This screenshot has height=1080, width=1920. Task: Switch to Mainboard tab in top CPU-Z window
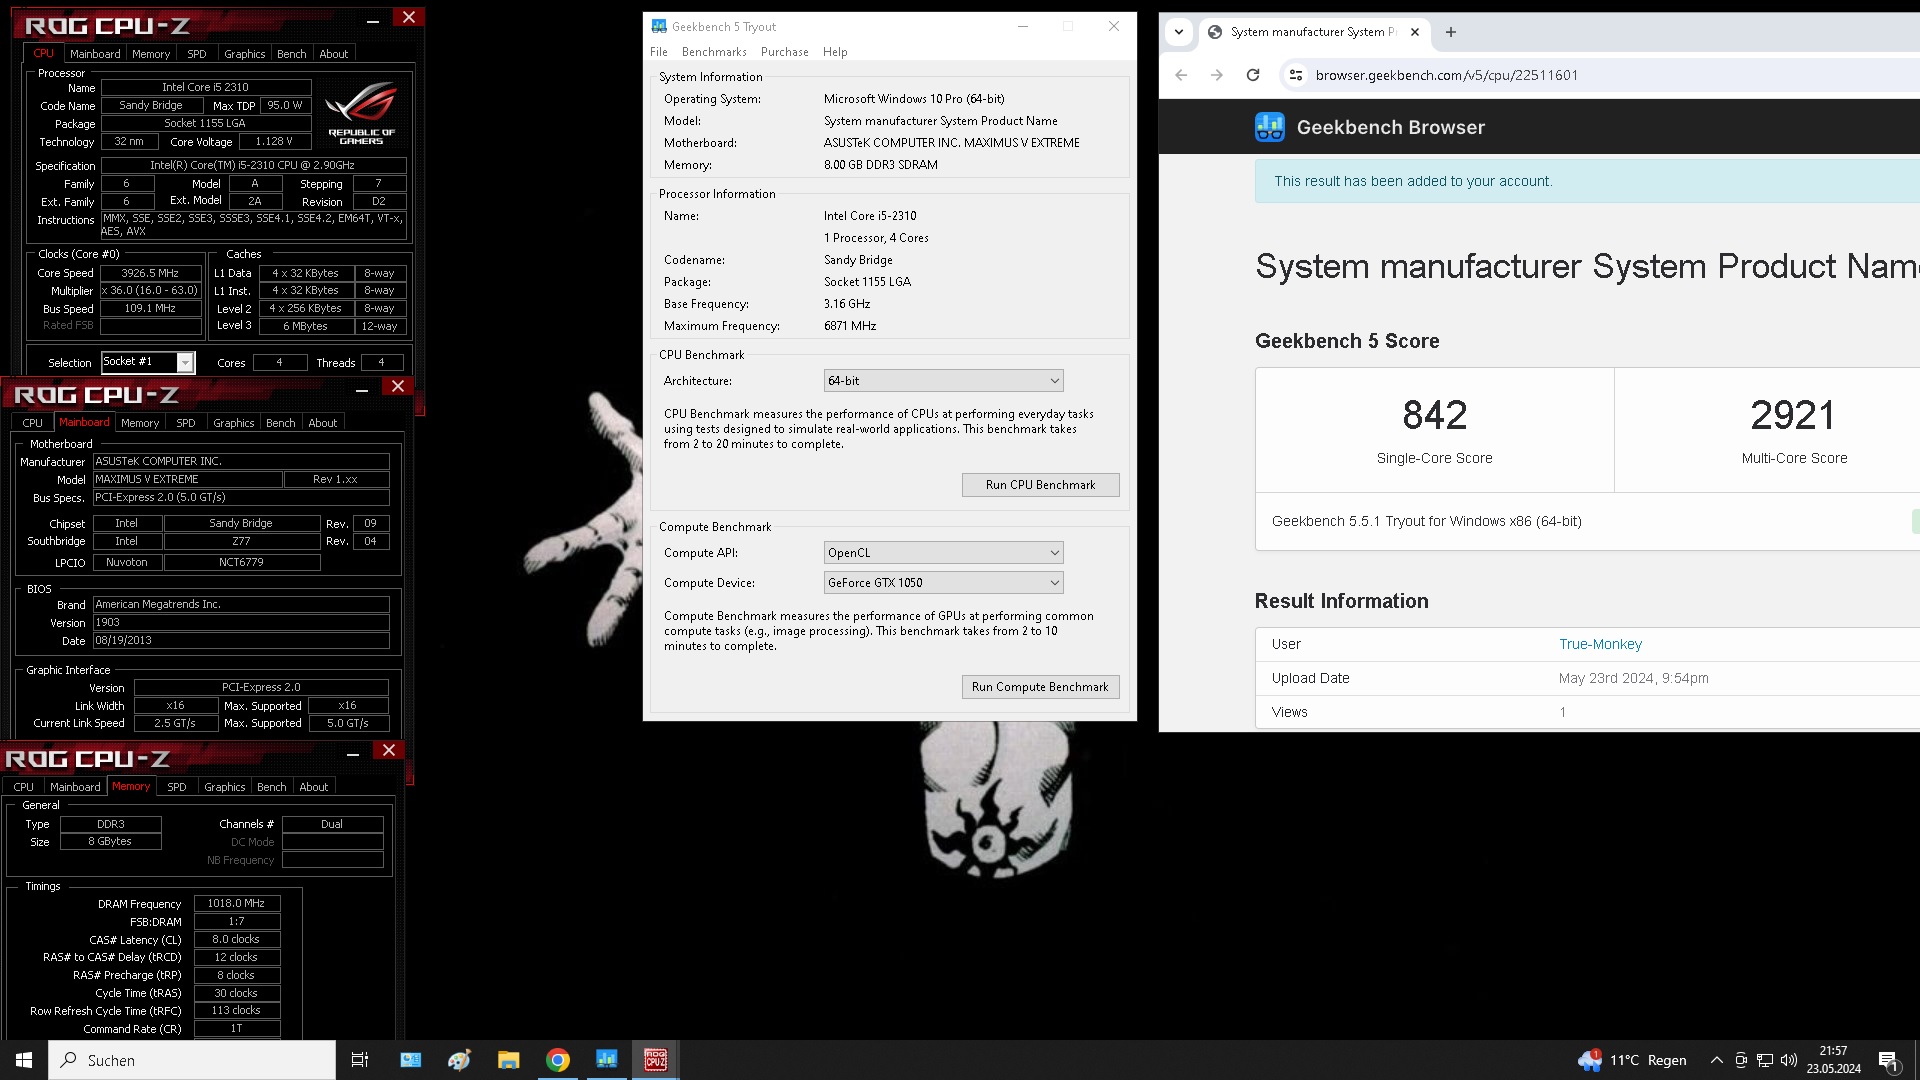pyautogui.click(x=95, y=54)
